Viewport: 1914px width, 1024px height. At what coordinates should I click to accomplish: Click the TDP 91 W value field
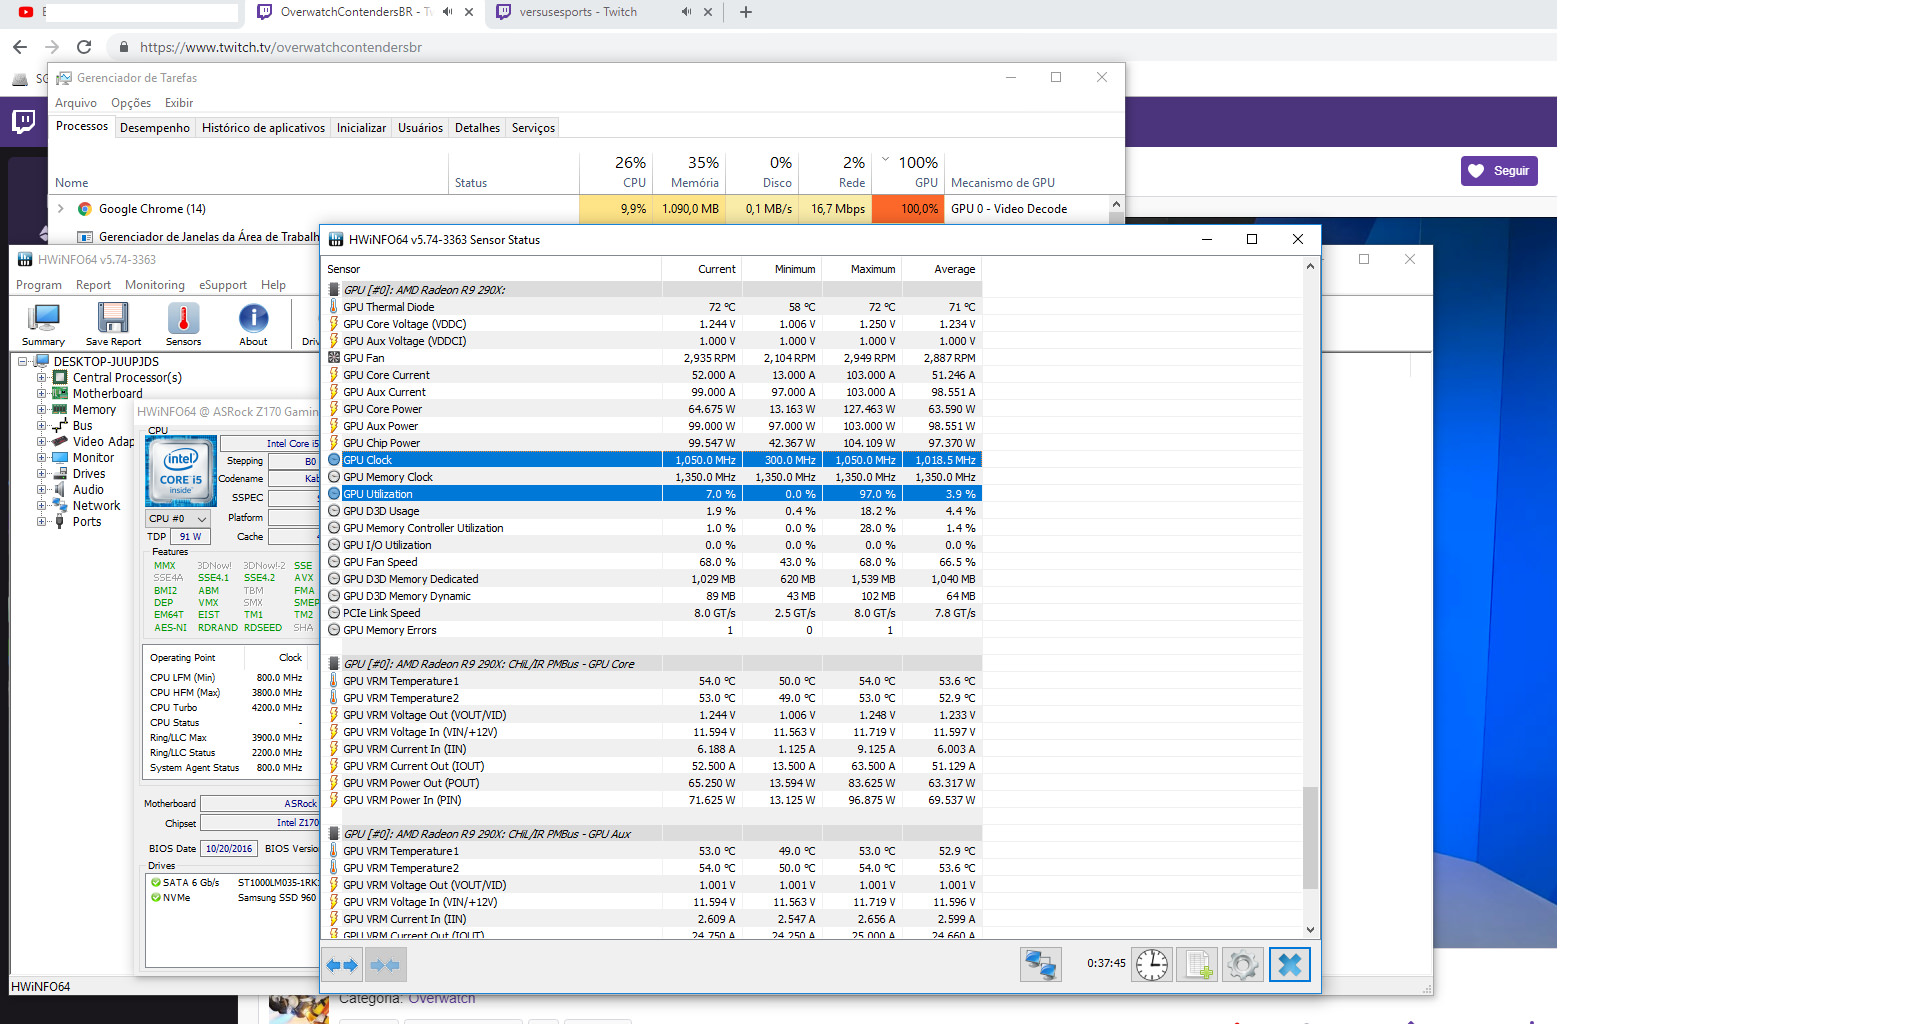[x=190, y=537]
